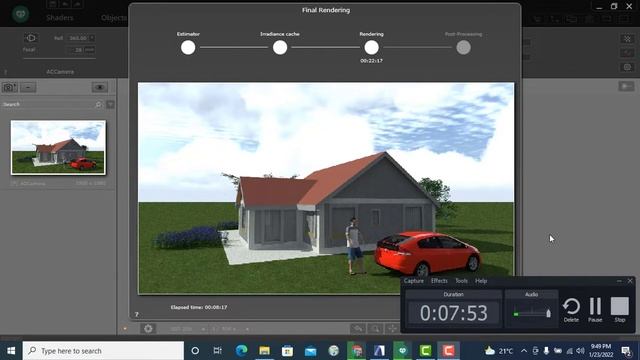Open the render settings gear icon
The image size is (640, 360).
pos(148,329)
